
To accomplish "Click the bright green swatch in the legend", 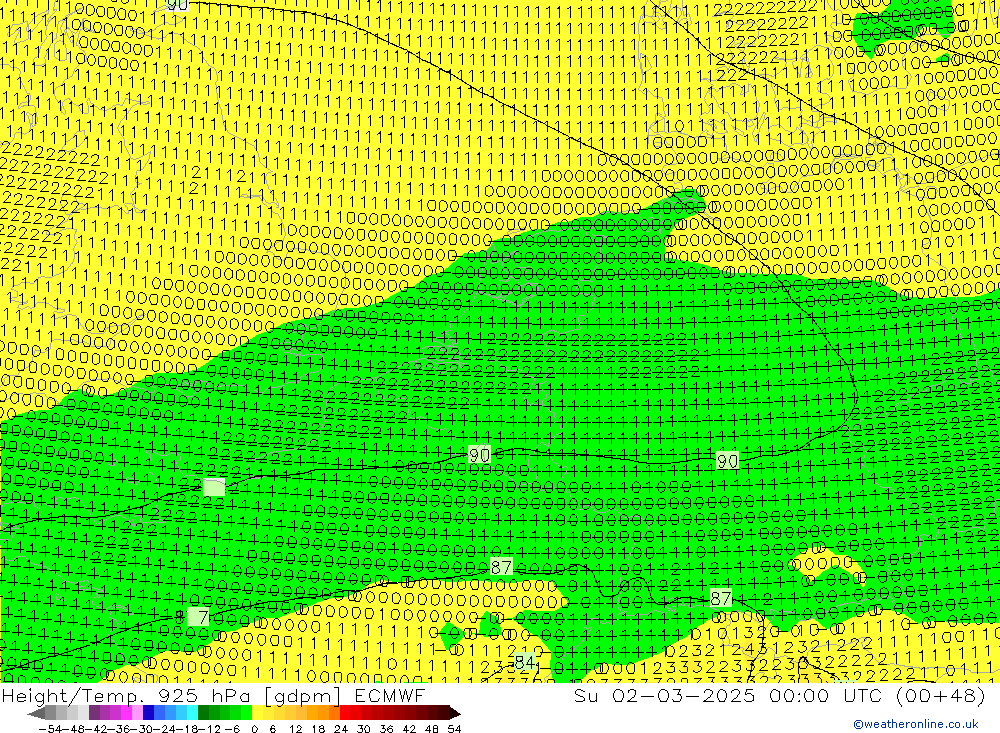I will [x=247, y=712].
